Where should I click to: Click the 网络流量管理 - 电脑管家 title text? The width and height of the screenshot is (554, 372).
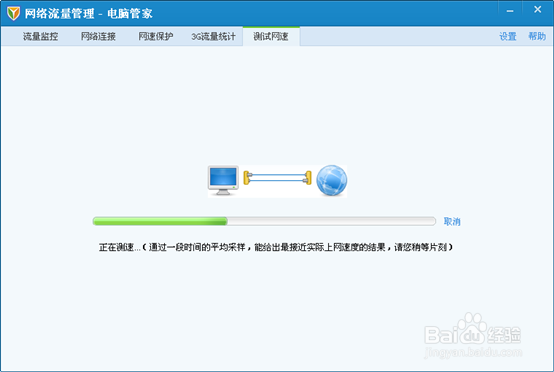88,13
